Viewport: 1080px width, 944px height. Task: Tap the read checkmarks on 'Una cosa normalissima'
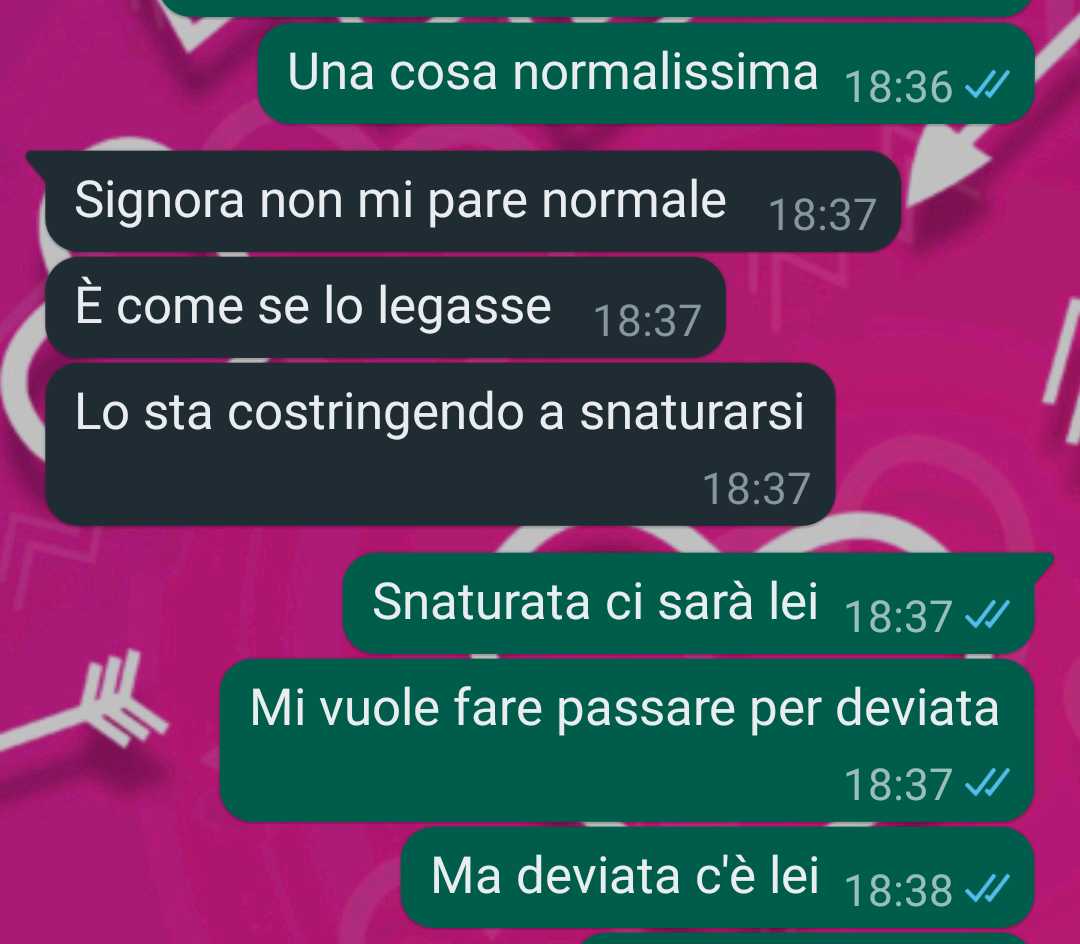987,85
